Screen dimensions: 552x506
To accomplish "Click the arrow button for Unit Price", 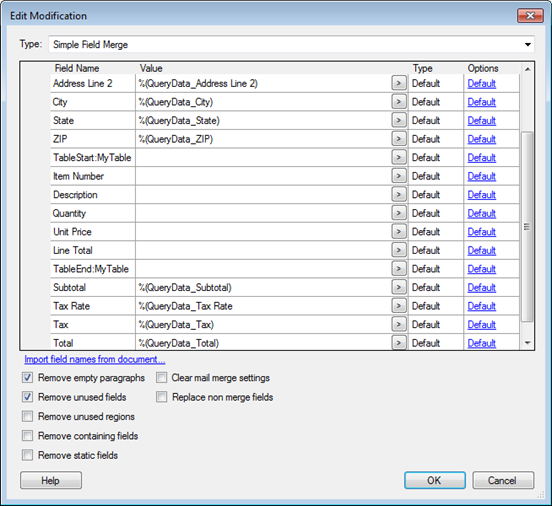I will 399,232.
